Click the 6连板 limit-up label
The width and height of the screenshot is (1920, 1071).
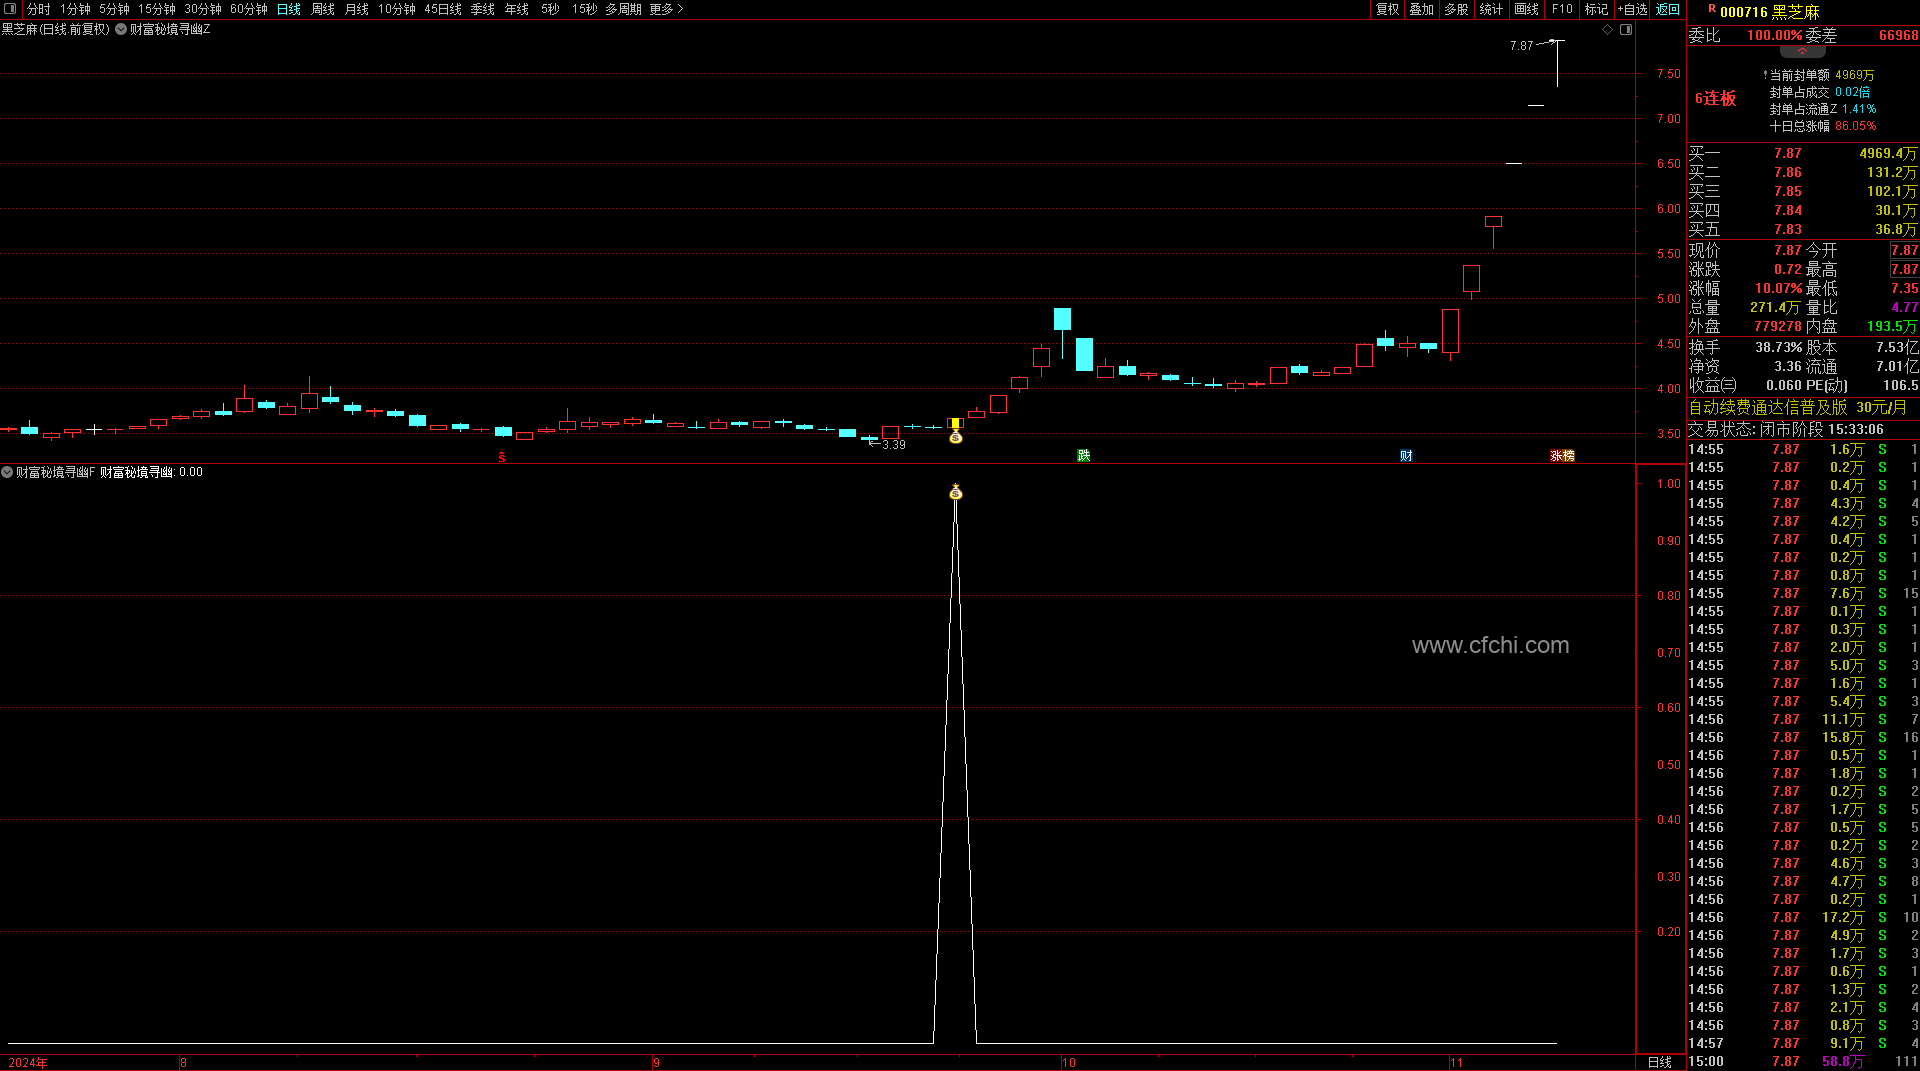tap(1715, 98)
